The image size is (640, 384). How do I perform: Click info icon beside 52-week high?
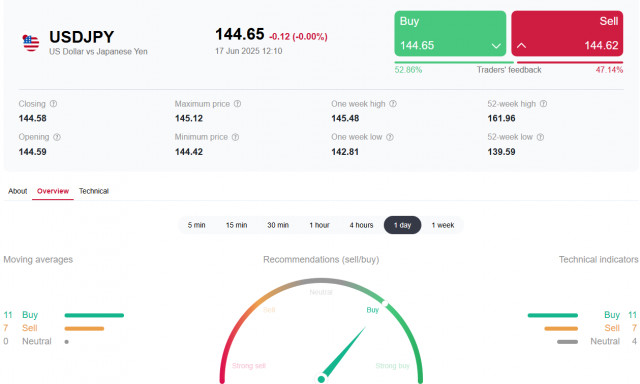point(543,104)
